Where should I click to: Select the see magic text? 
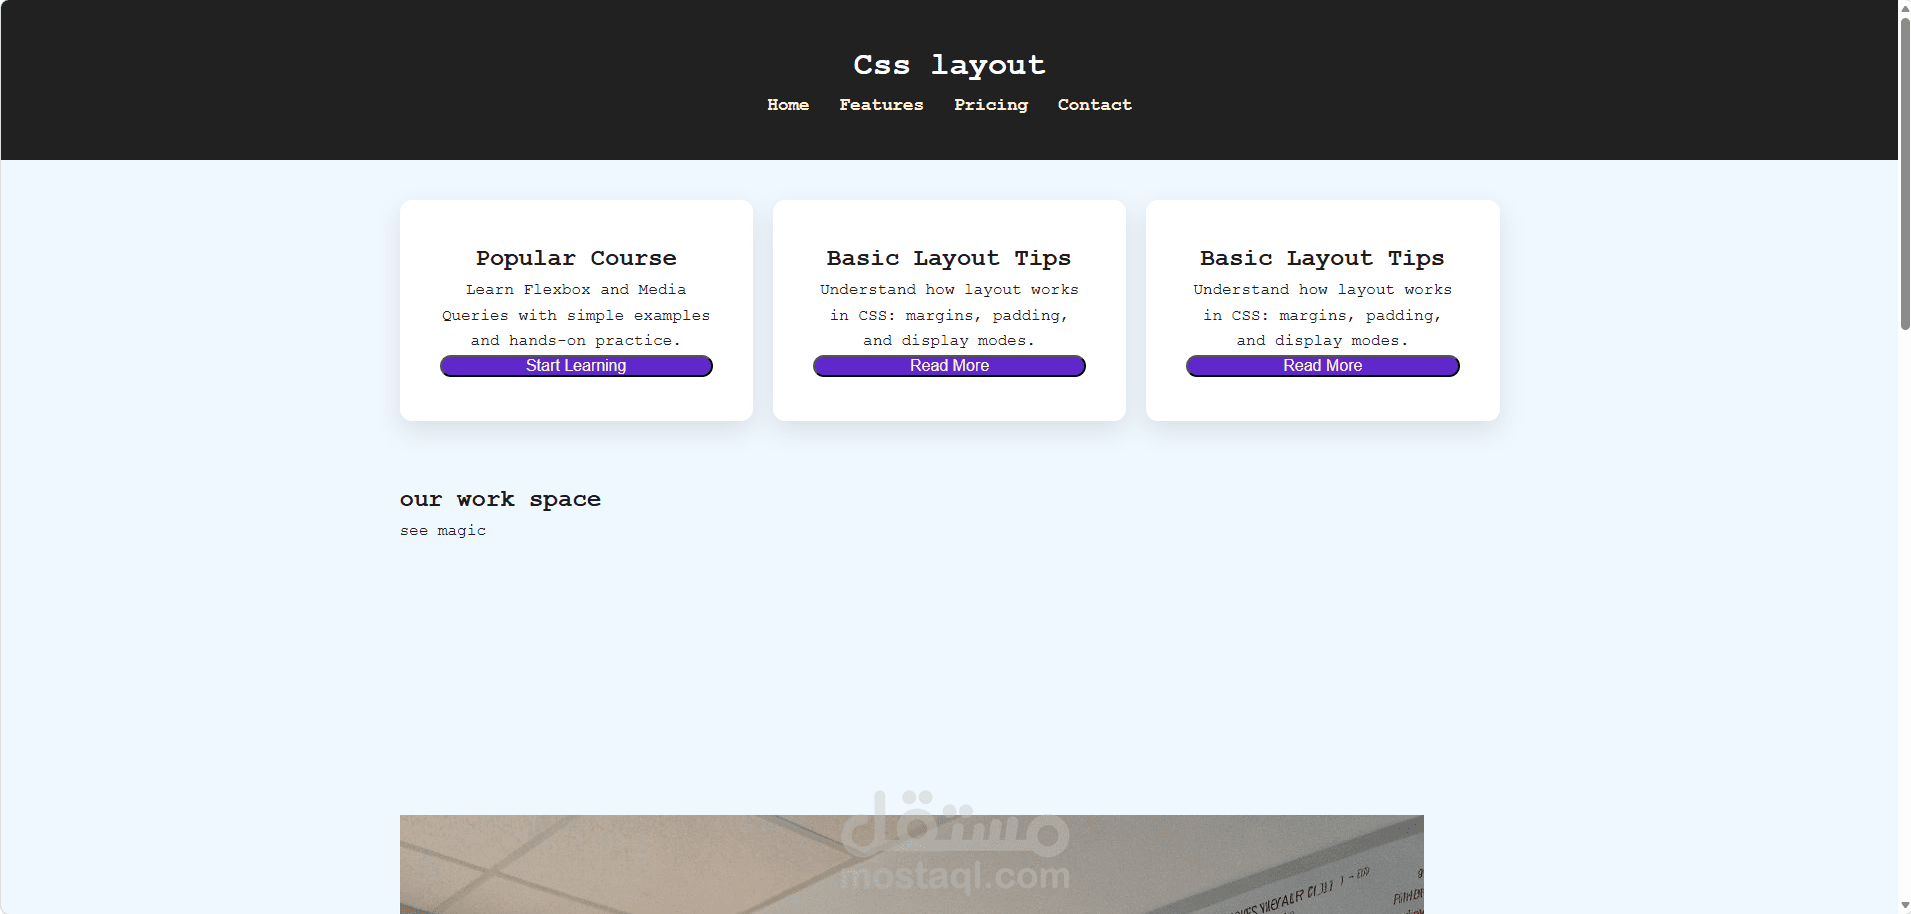443,530
